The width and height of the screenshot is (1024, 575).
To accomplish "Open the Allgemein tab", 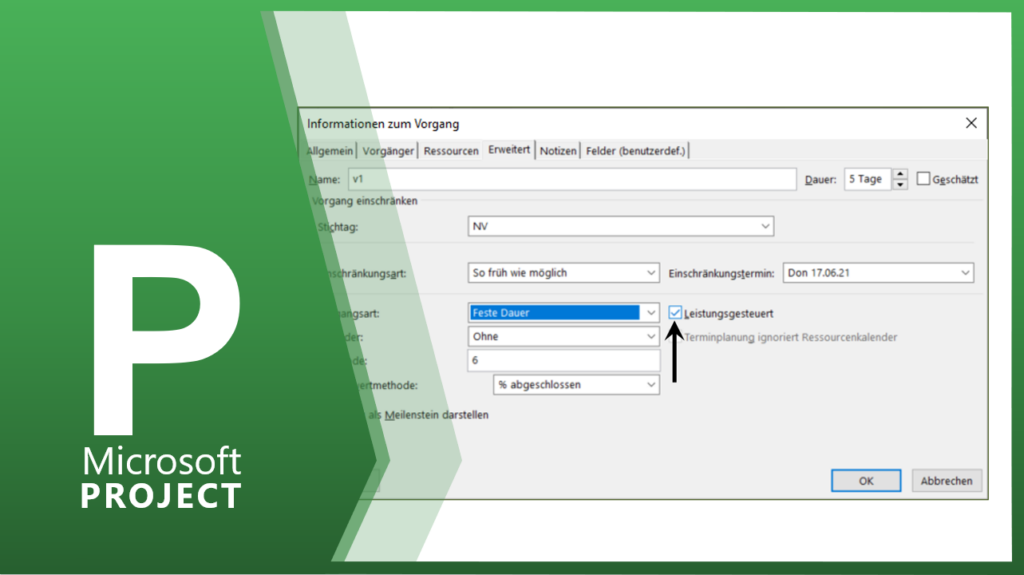I will pyautogui.click(x=330, y=151).
